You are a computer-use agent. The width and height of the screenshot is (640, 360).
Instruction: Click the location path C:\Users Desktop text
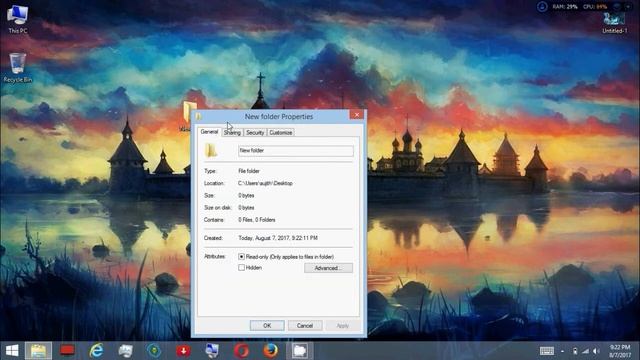[265, 183]
